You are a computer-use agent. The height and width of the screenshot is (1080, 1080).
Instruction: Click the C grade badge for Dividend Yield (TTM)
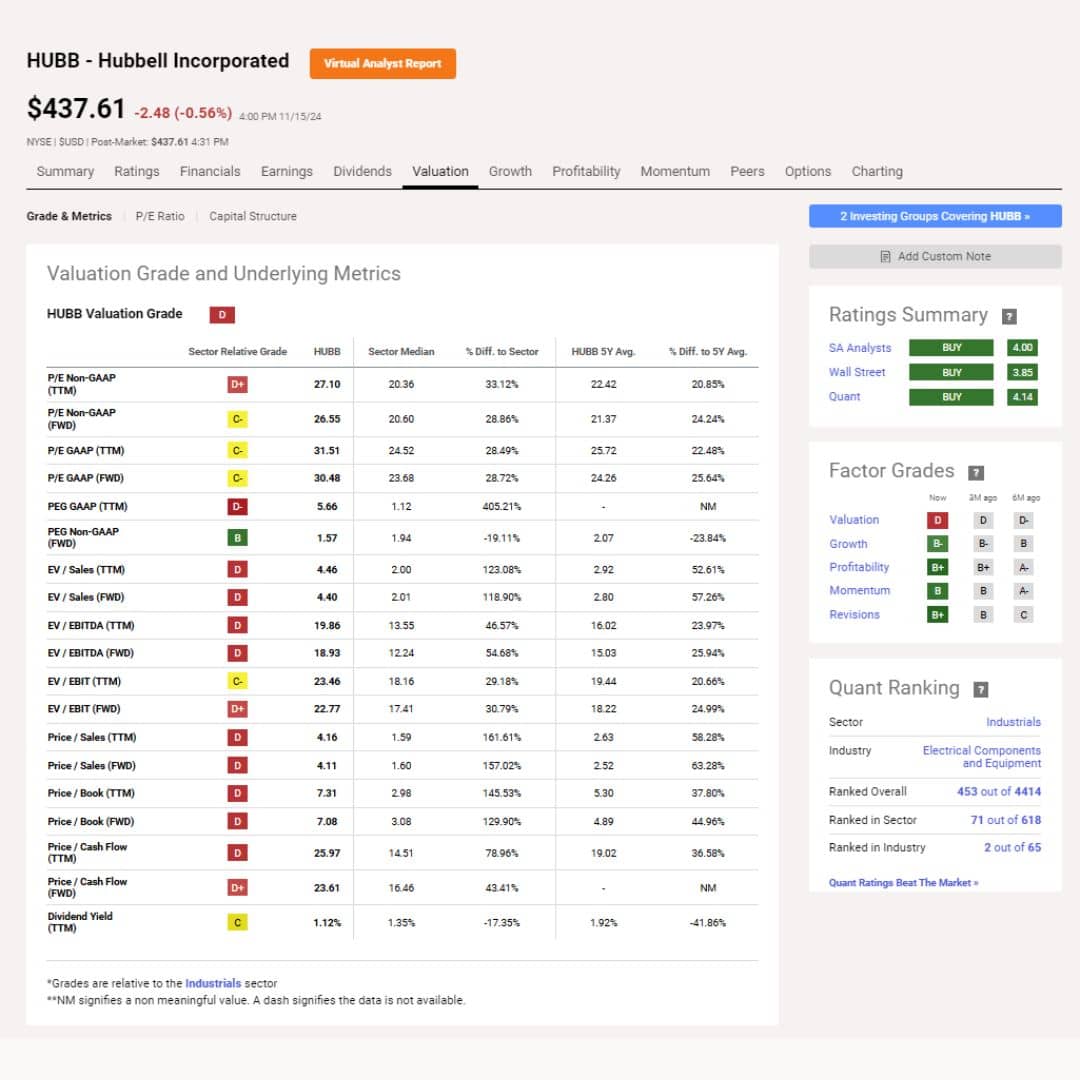(237, 922)
